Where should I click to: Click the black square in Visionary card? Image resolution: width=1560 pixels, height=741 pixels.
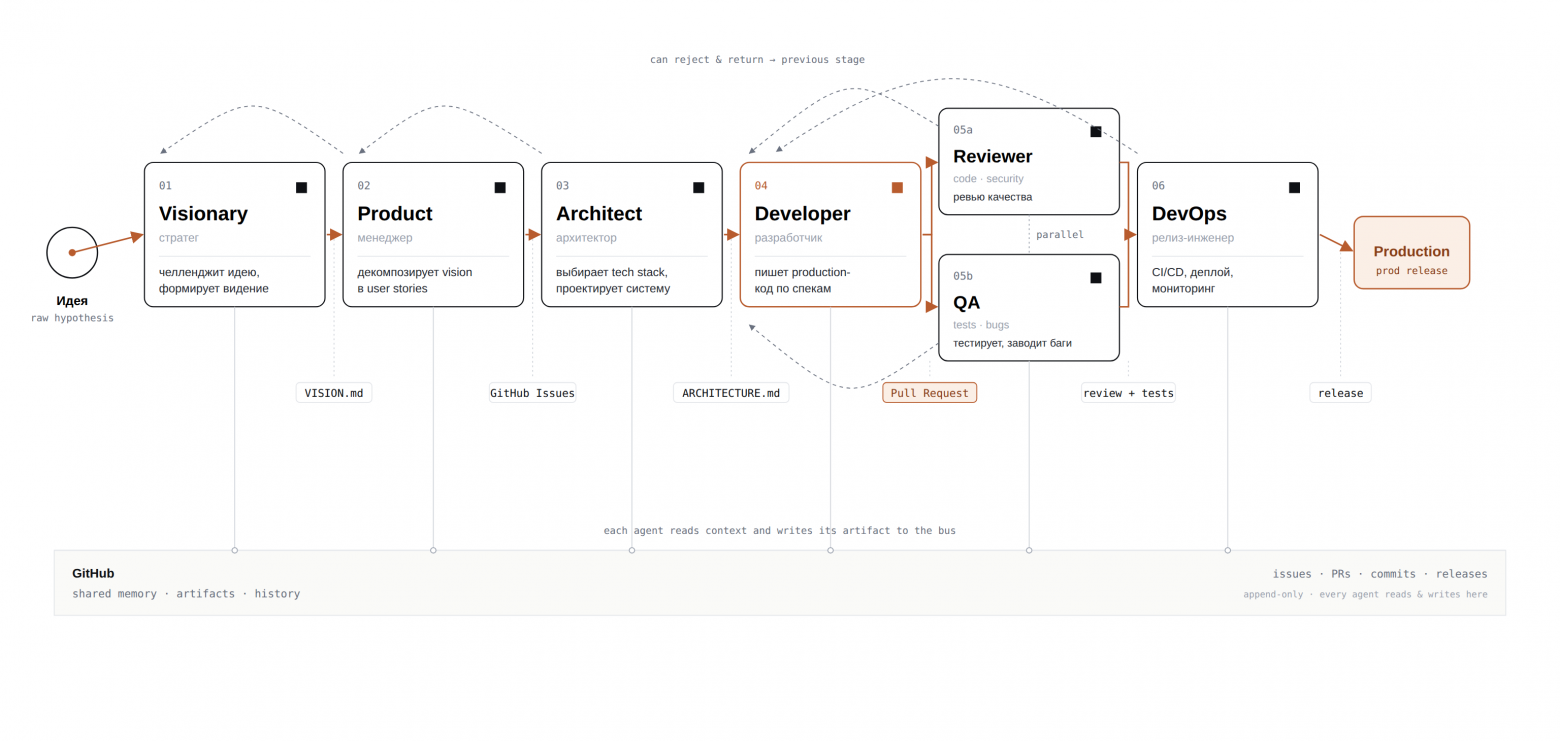click(301, 187)
